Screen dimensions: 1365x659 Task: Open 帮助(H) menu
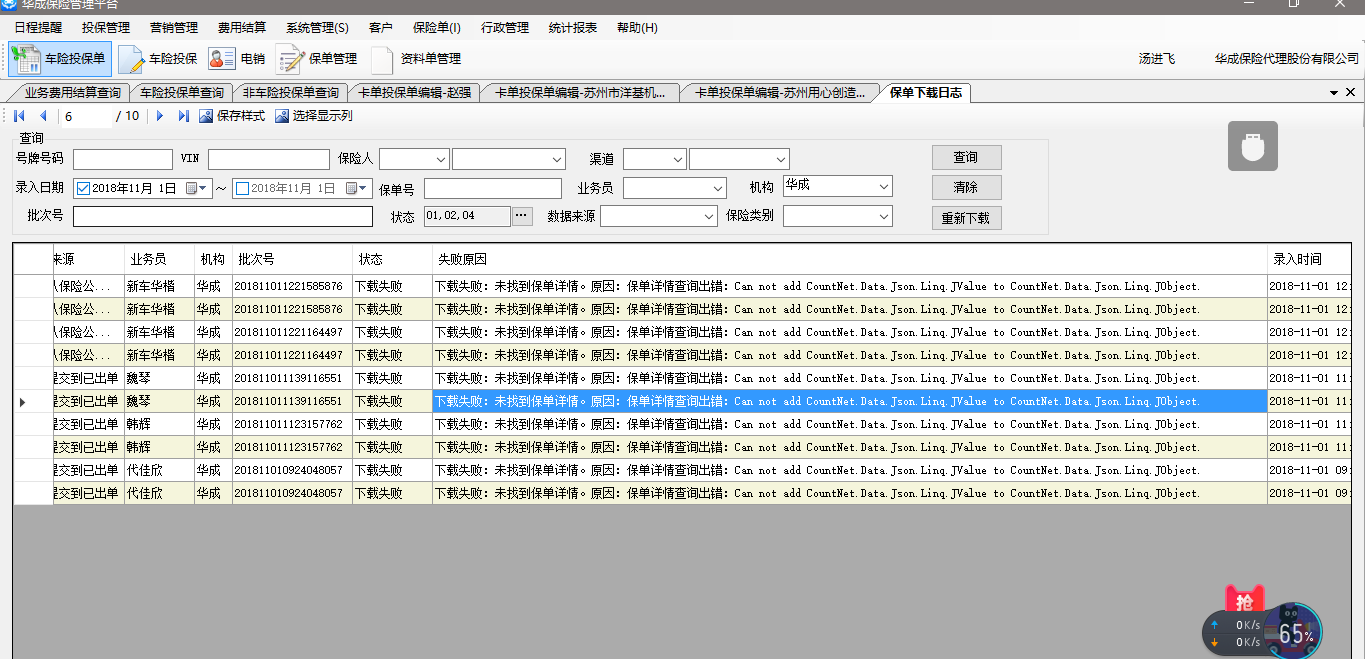[x=637, y=28]
